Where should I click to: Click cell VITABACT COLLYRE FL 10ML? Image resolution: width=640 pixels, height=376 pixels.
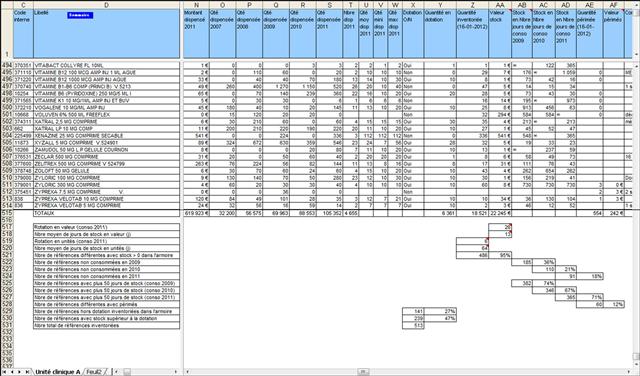pyautogui.click(x=107, y=65)
